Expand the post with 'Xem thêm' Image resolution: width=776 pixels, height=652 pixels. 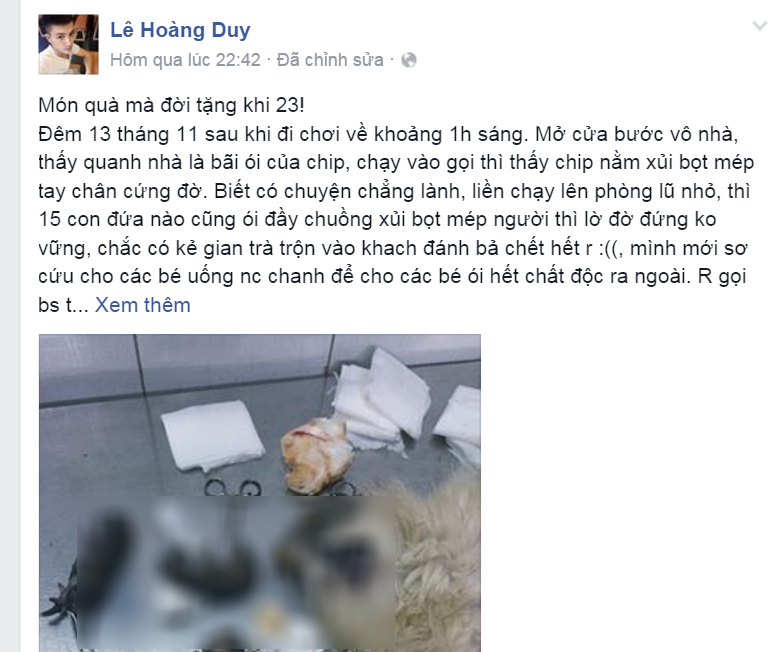point(143,305)
